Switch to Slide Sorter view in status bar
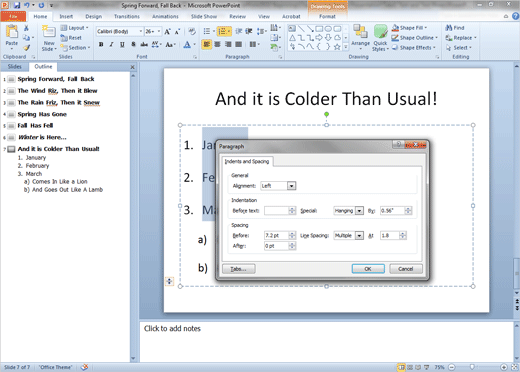This screenshot has width=520, height=372. tap(410, 367)
